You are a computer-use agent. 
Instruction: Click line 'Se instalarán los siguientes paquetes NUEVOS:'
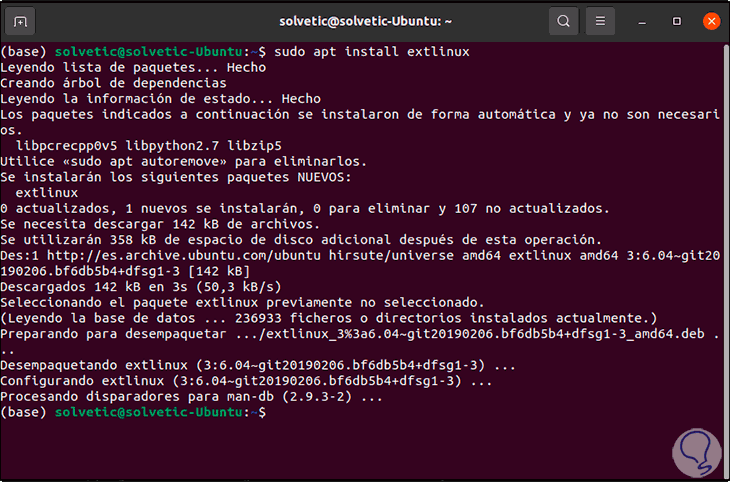pos(176,177)
